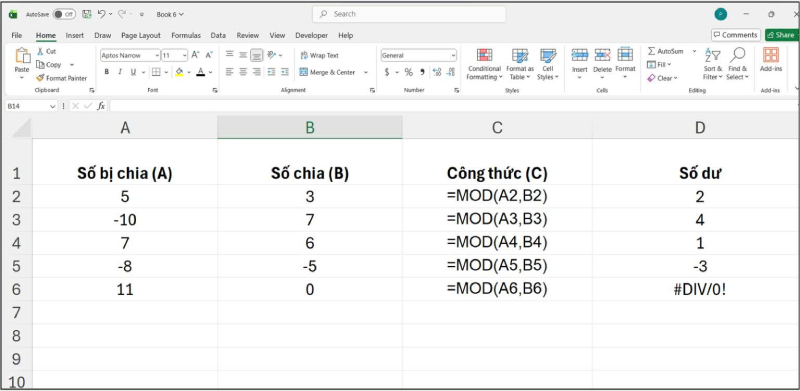Select cell with #DIV/0! error
This screenshot has width=800, height=391.
(699, 289)
